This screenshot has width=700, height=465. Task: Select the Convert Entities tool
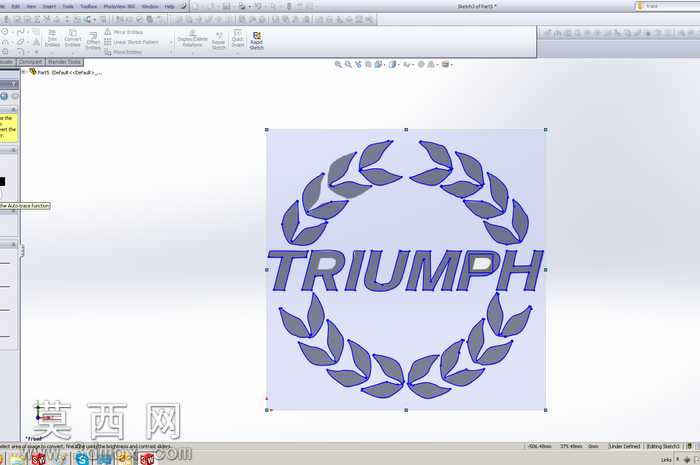[x=72, y=38]
